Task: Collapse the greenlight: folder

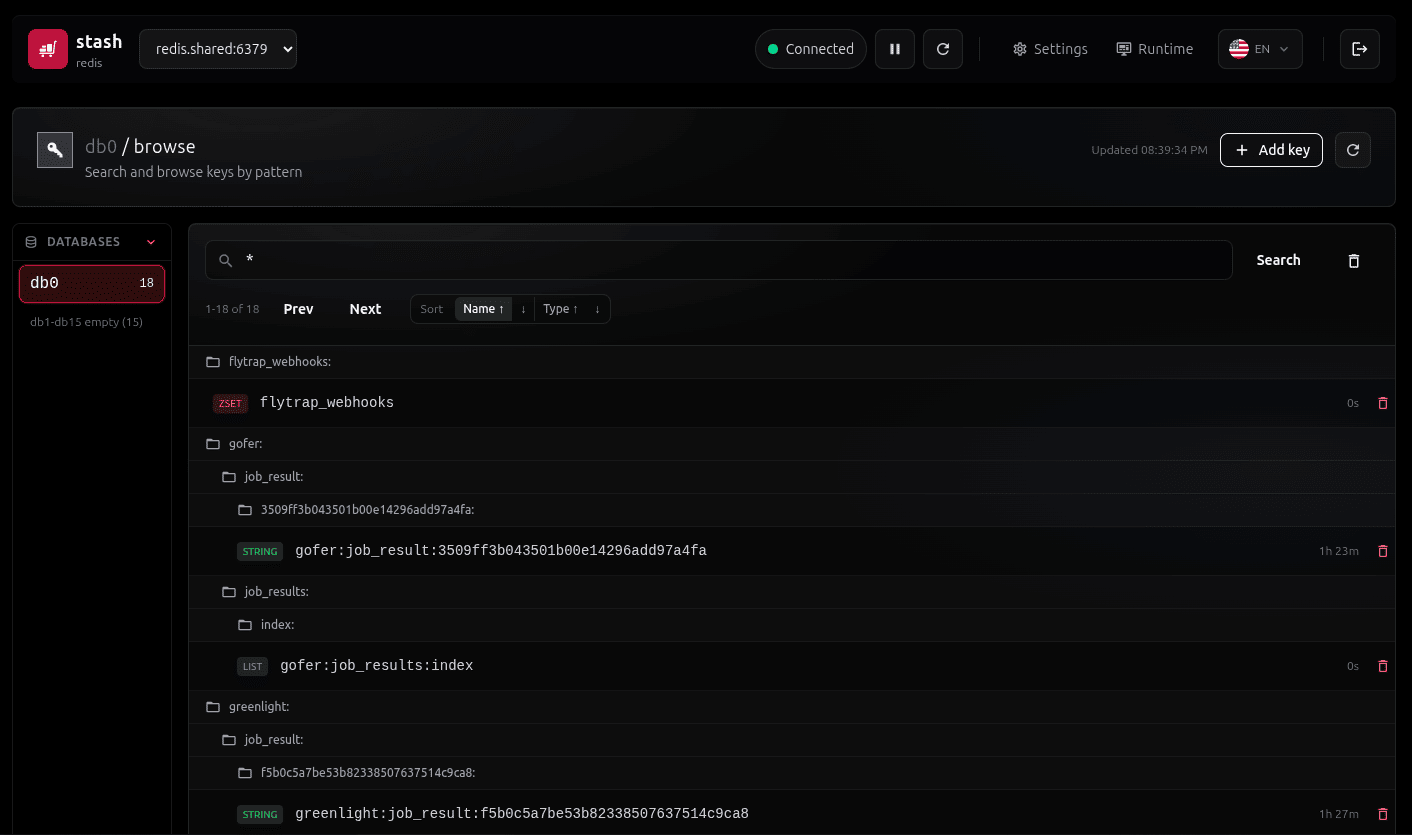Action: [x=791, y=707]
